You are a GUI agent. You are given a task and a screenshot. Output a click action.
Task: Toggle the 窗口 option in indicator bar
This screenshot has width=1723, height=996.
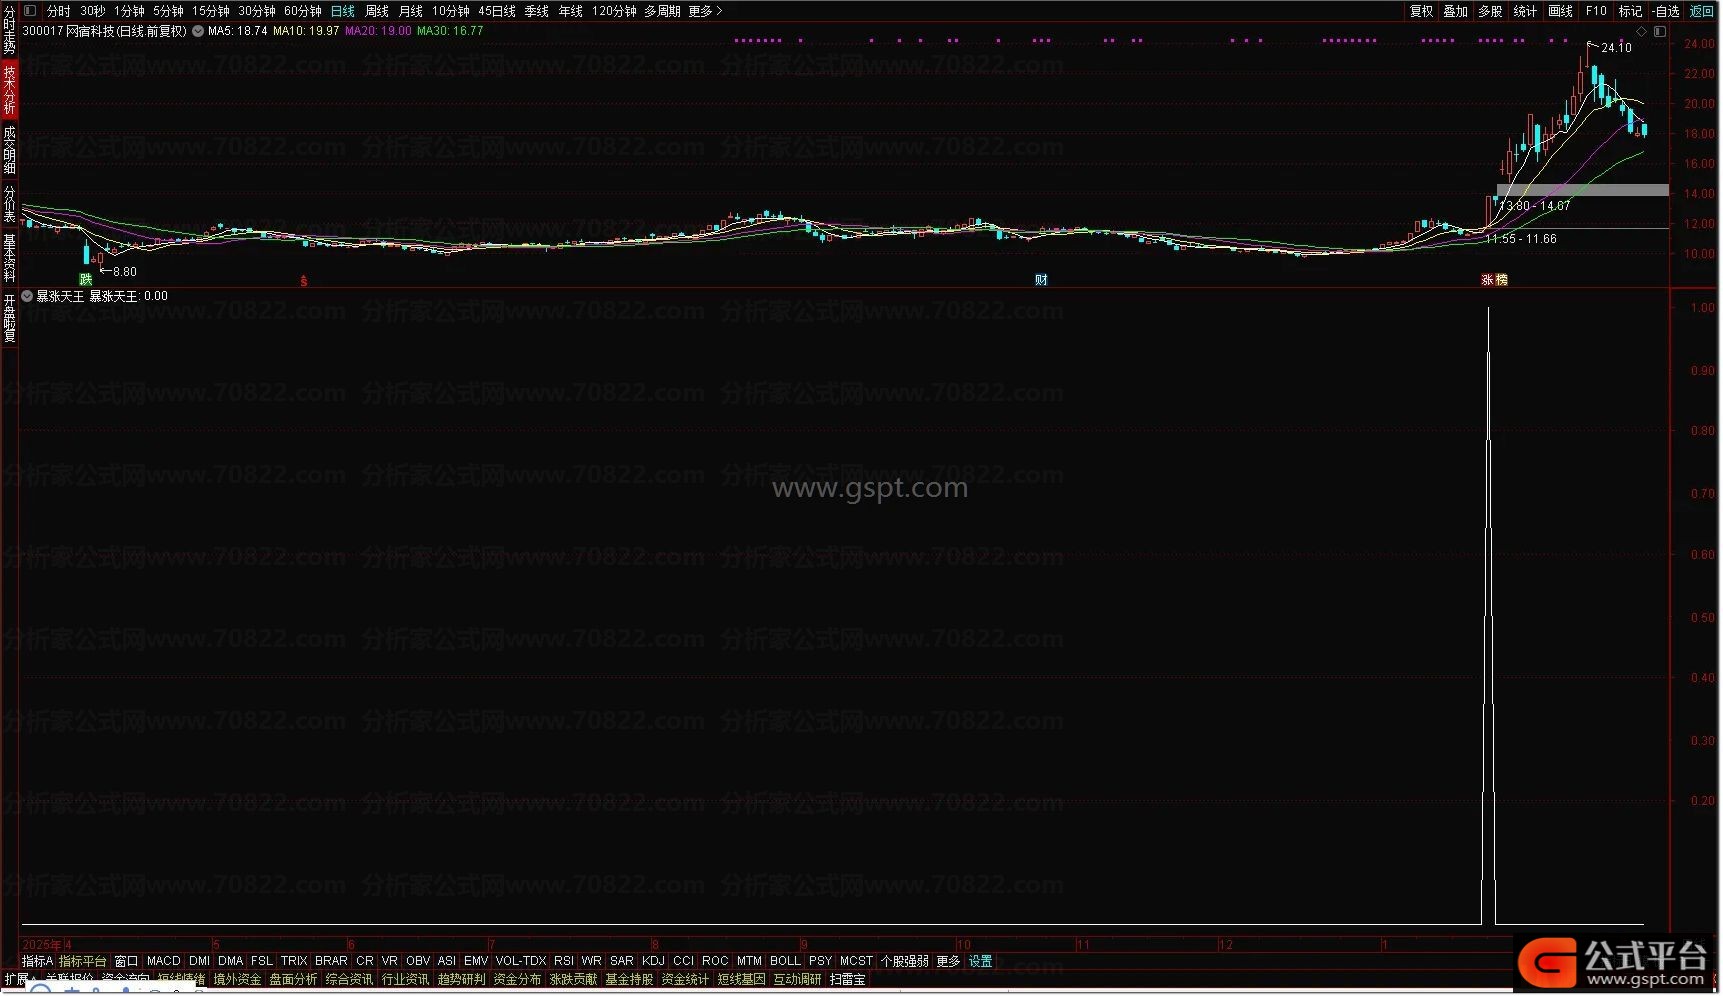(126, 961)
